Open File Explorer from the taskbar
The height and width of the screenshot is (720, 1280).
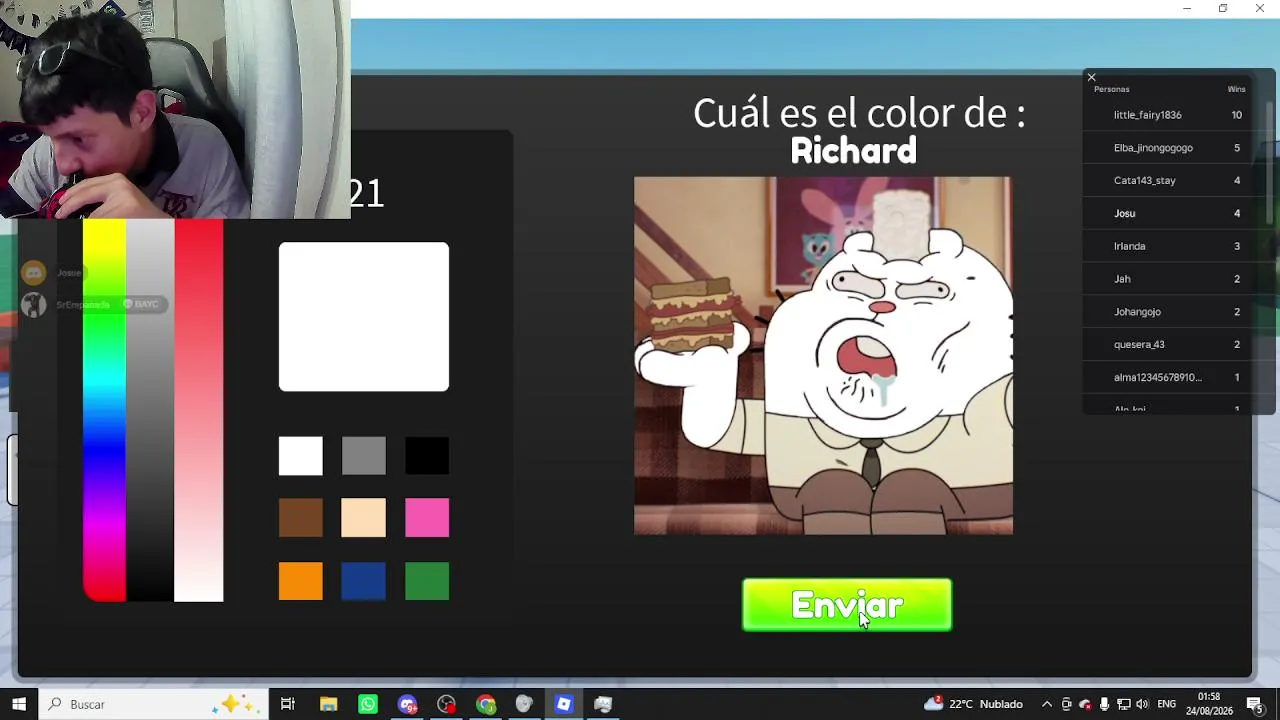[328, 704]
